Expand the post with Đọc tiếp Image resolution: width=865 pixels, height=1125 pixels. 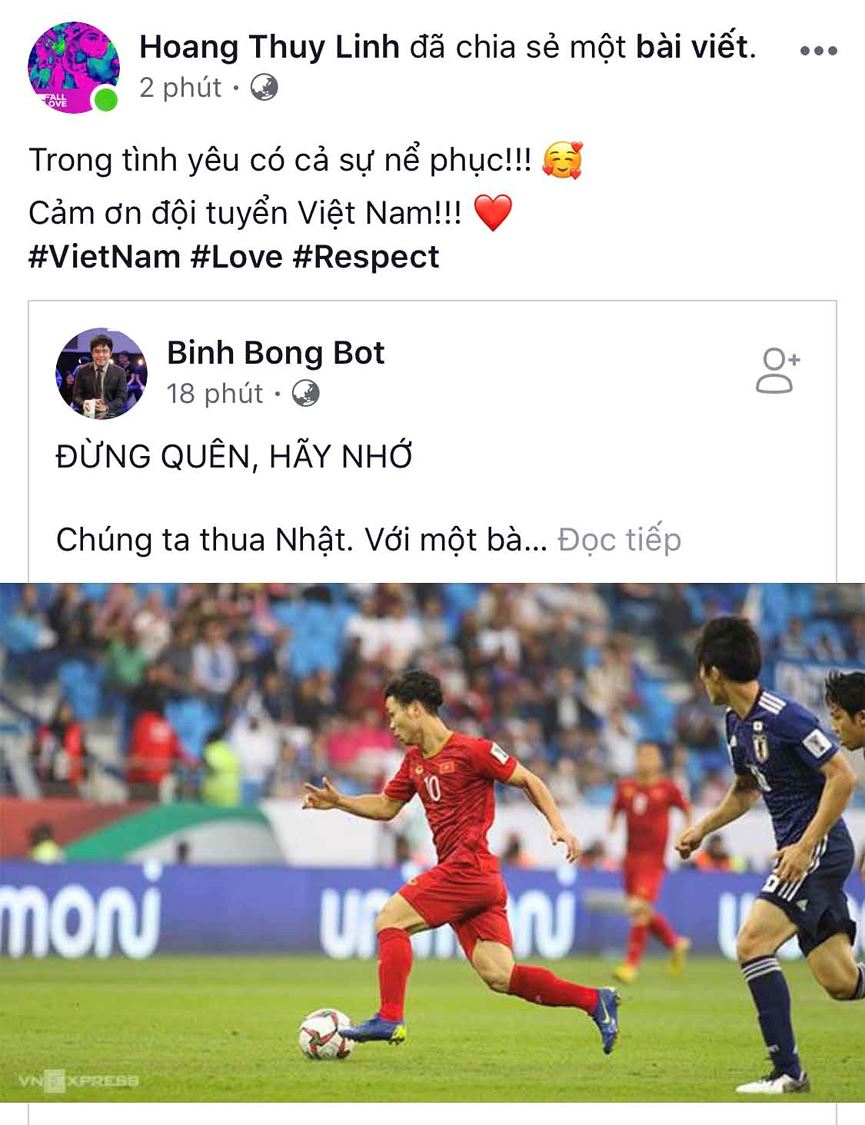click(620, 540)
